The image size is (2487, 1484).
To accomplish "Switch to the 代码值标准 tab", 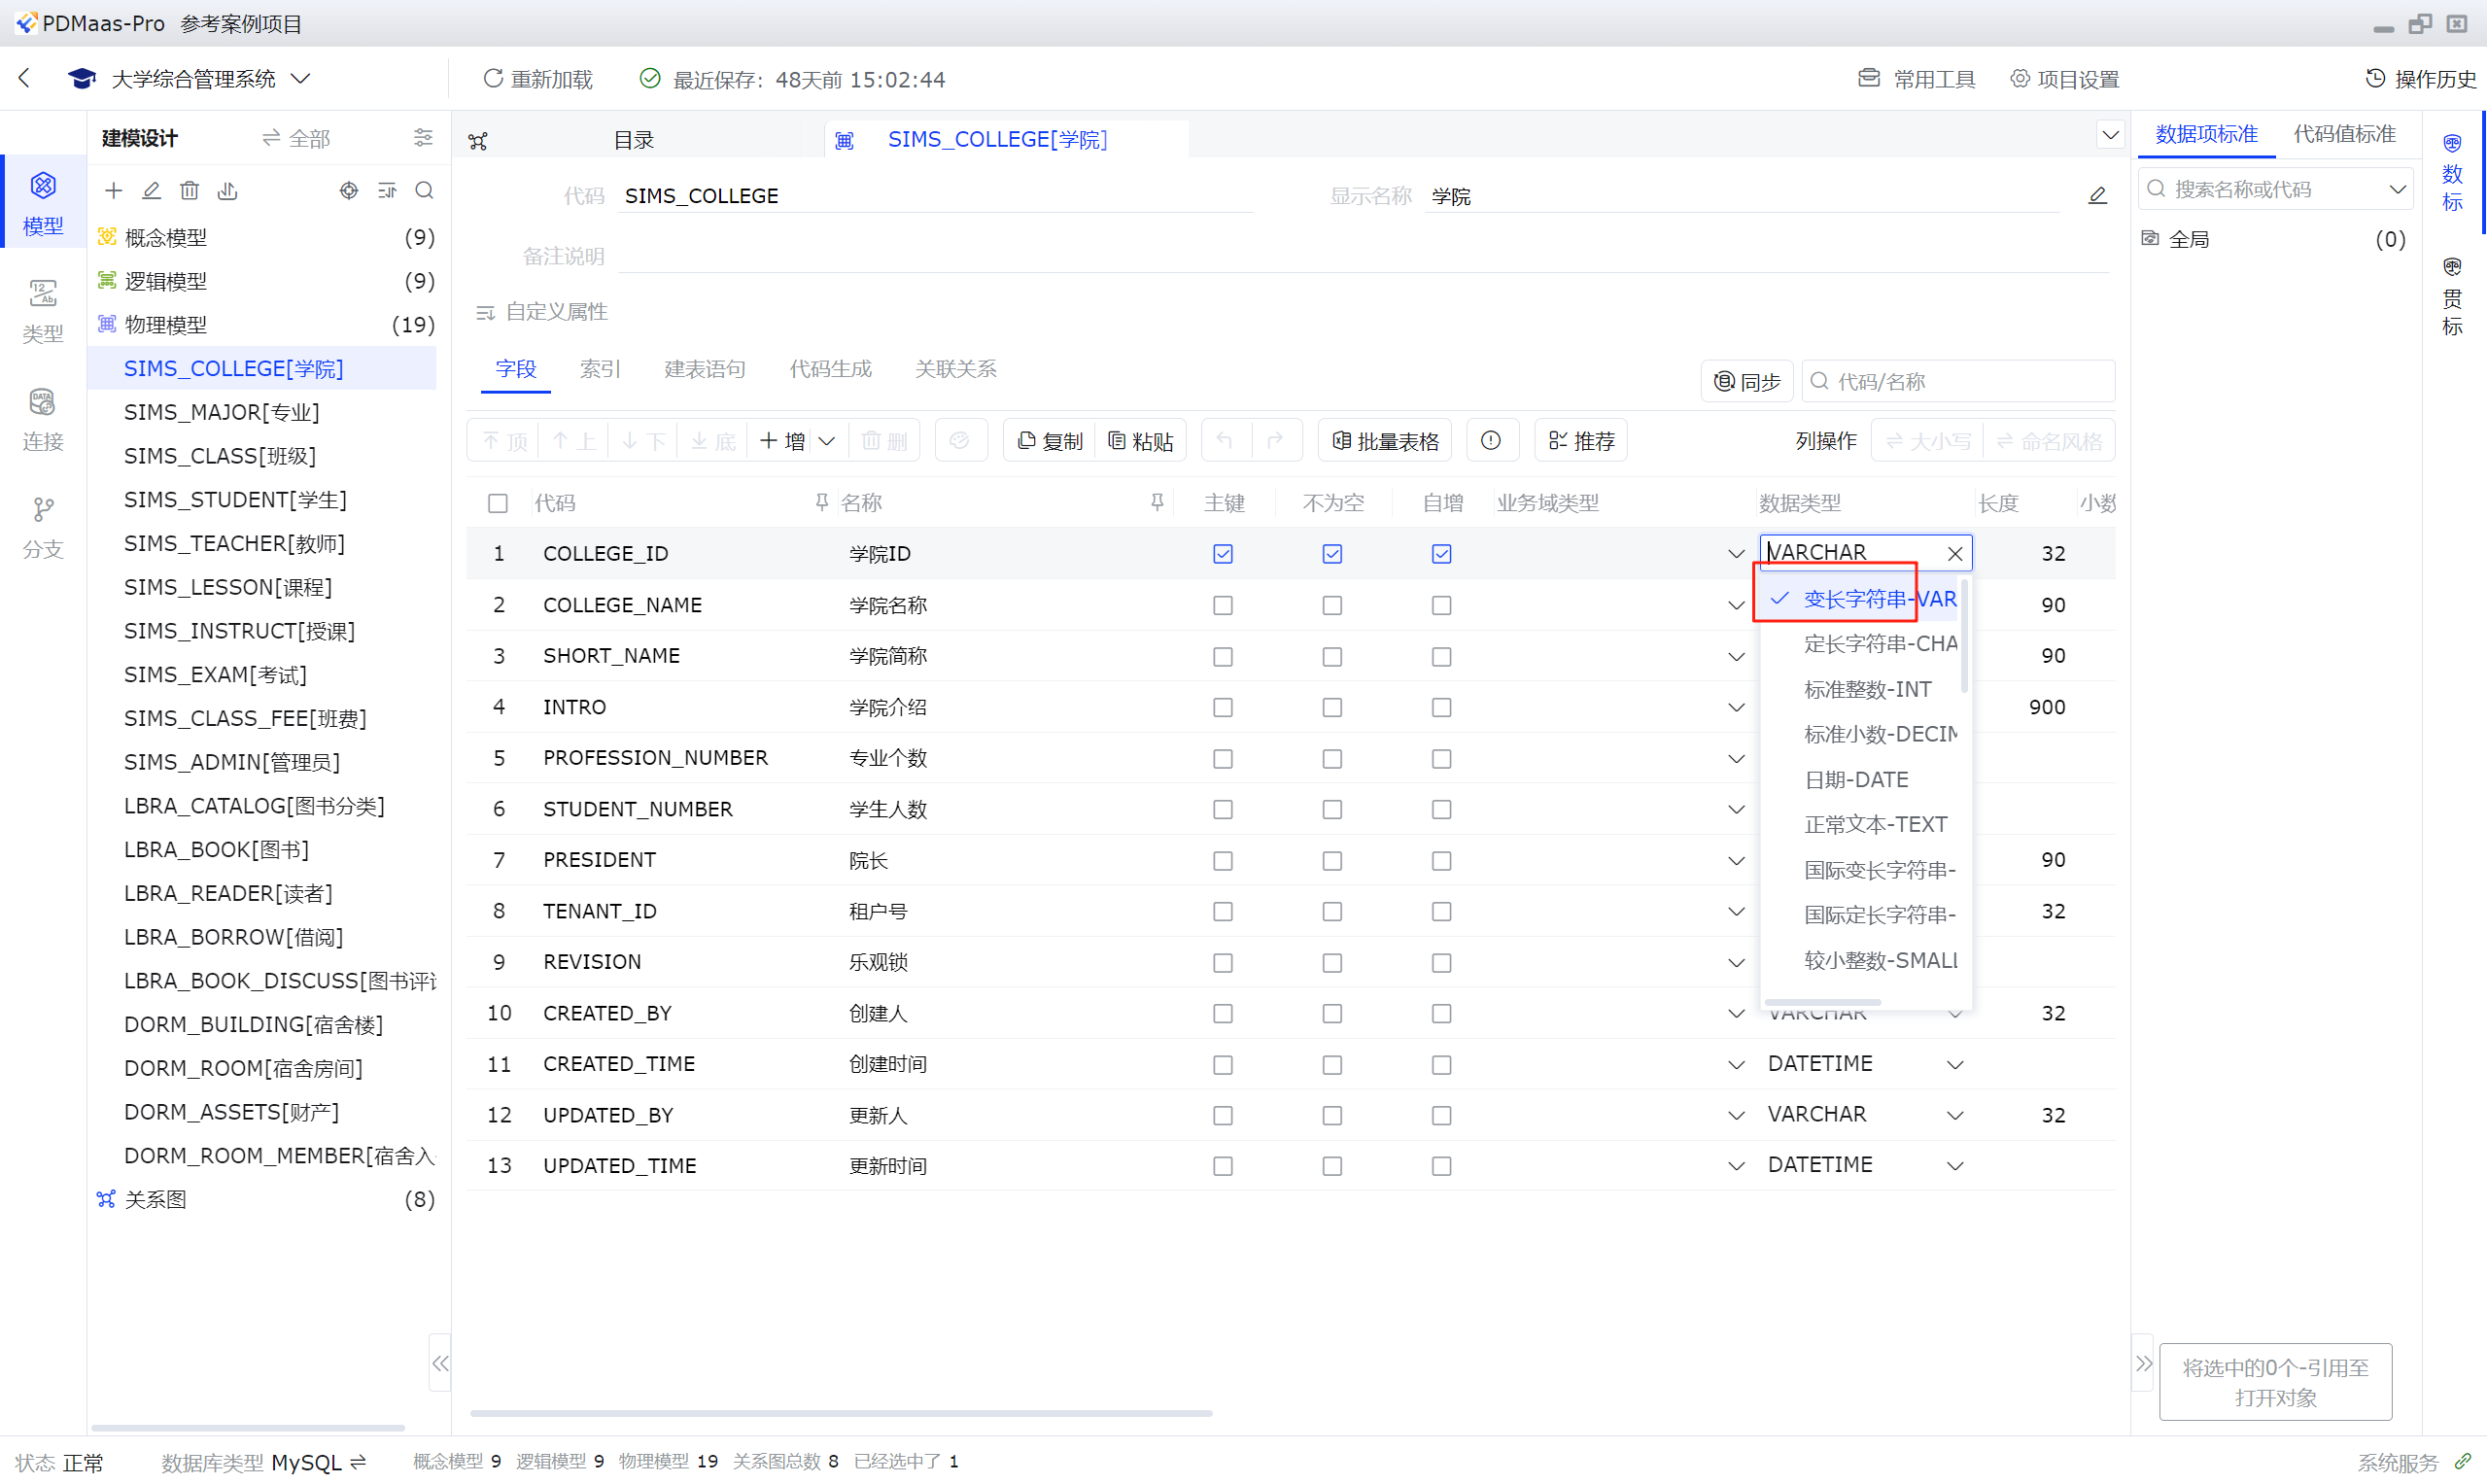I will [x=2343, y=134].
